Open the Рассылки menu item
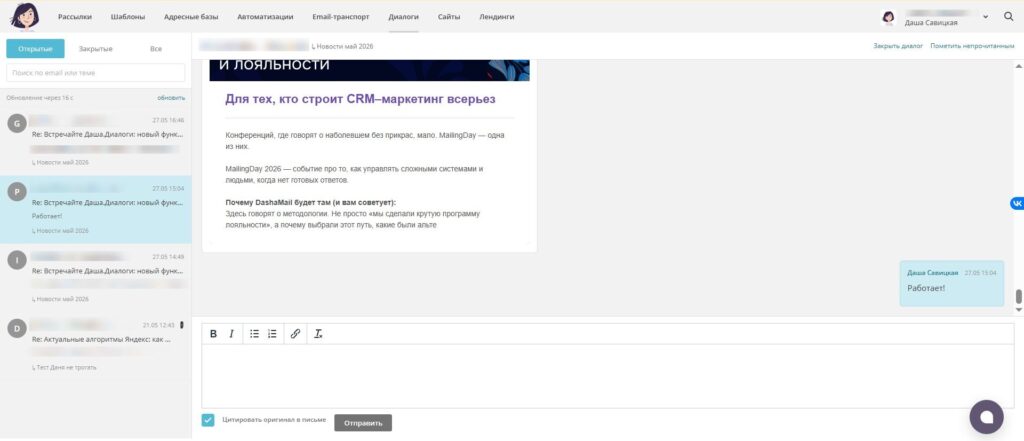 tap(75, 17)
